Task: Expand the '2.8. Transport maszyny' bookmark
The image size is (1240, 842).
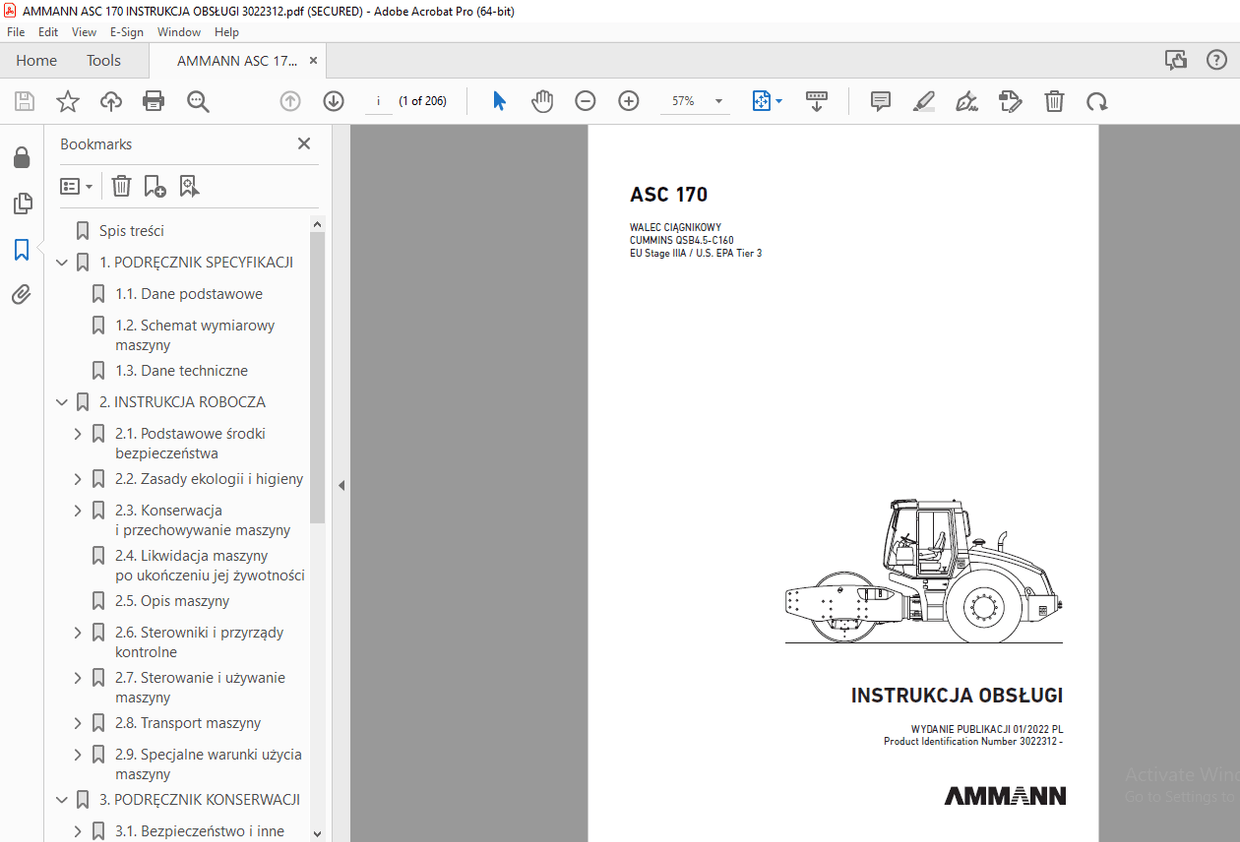Action: 78,722
